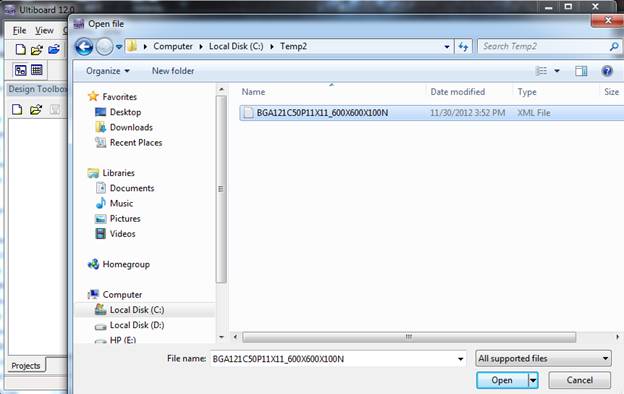The width and height of the screenshot is (624, 394).
Task: Select Favorites in the navigation pane
Action: point(119,97)
